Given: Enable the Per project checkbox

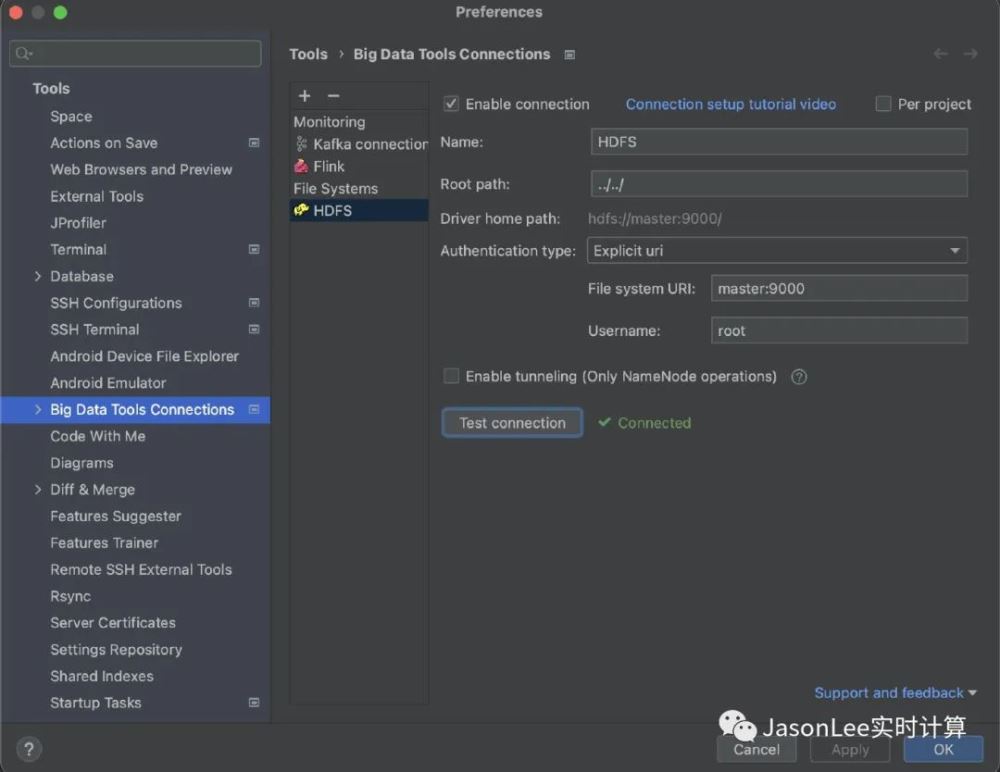Looking at the screenshot, I should click(x=883, y=104).
